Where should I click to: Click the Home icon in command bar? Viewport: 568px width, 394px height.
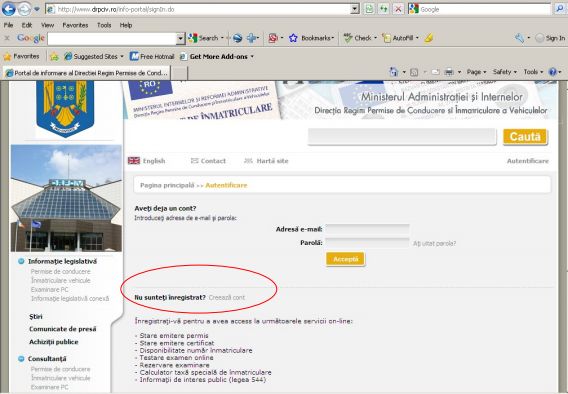[394, 72]
